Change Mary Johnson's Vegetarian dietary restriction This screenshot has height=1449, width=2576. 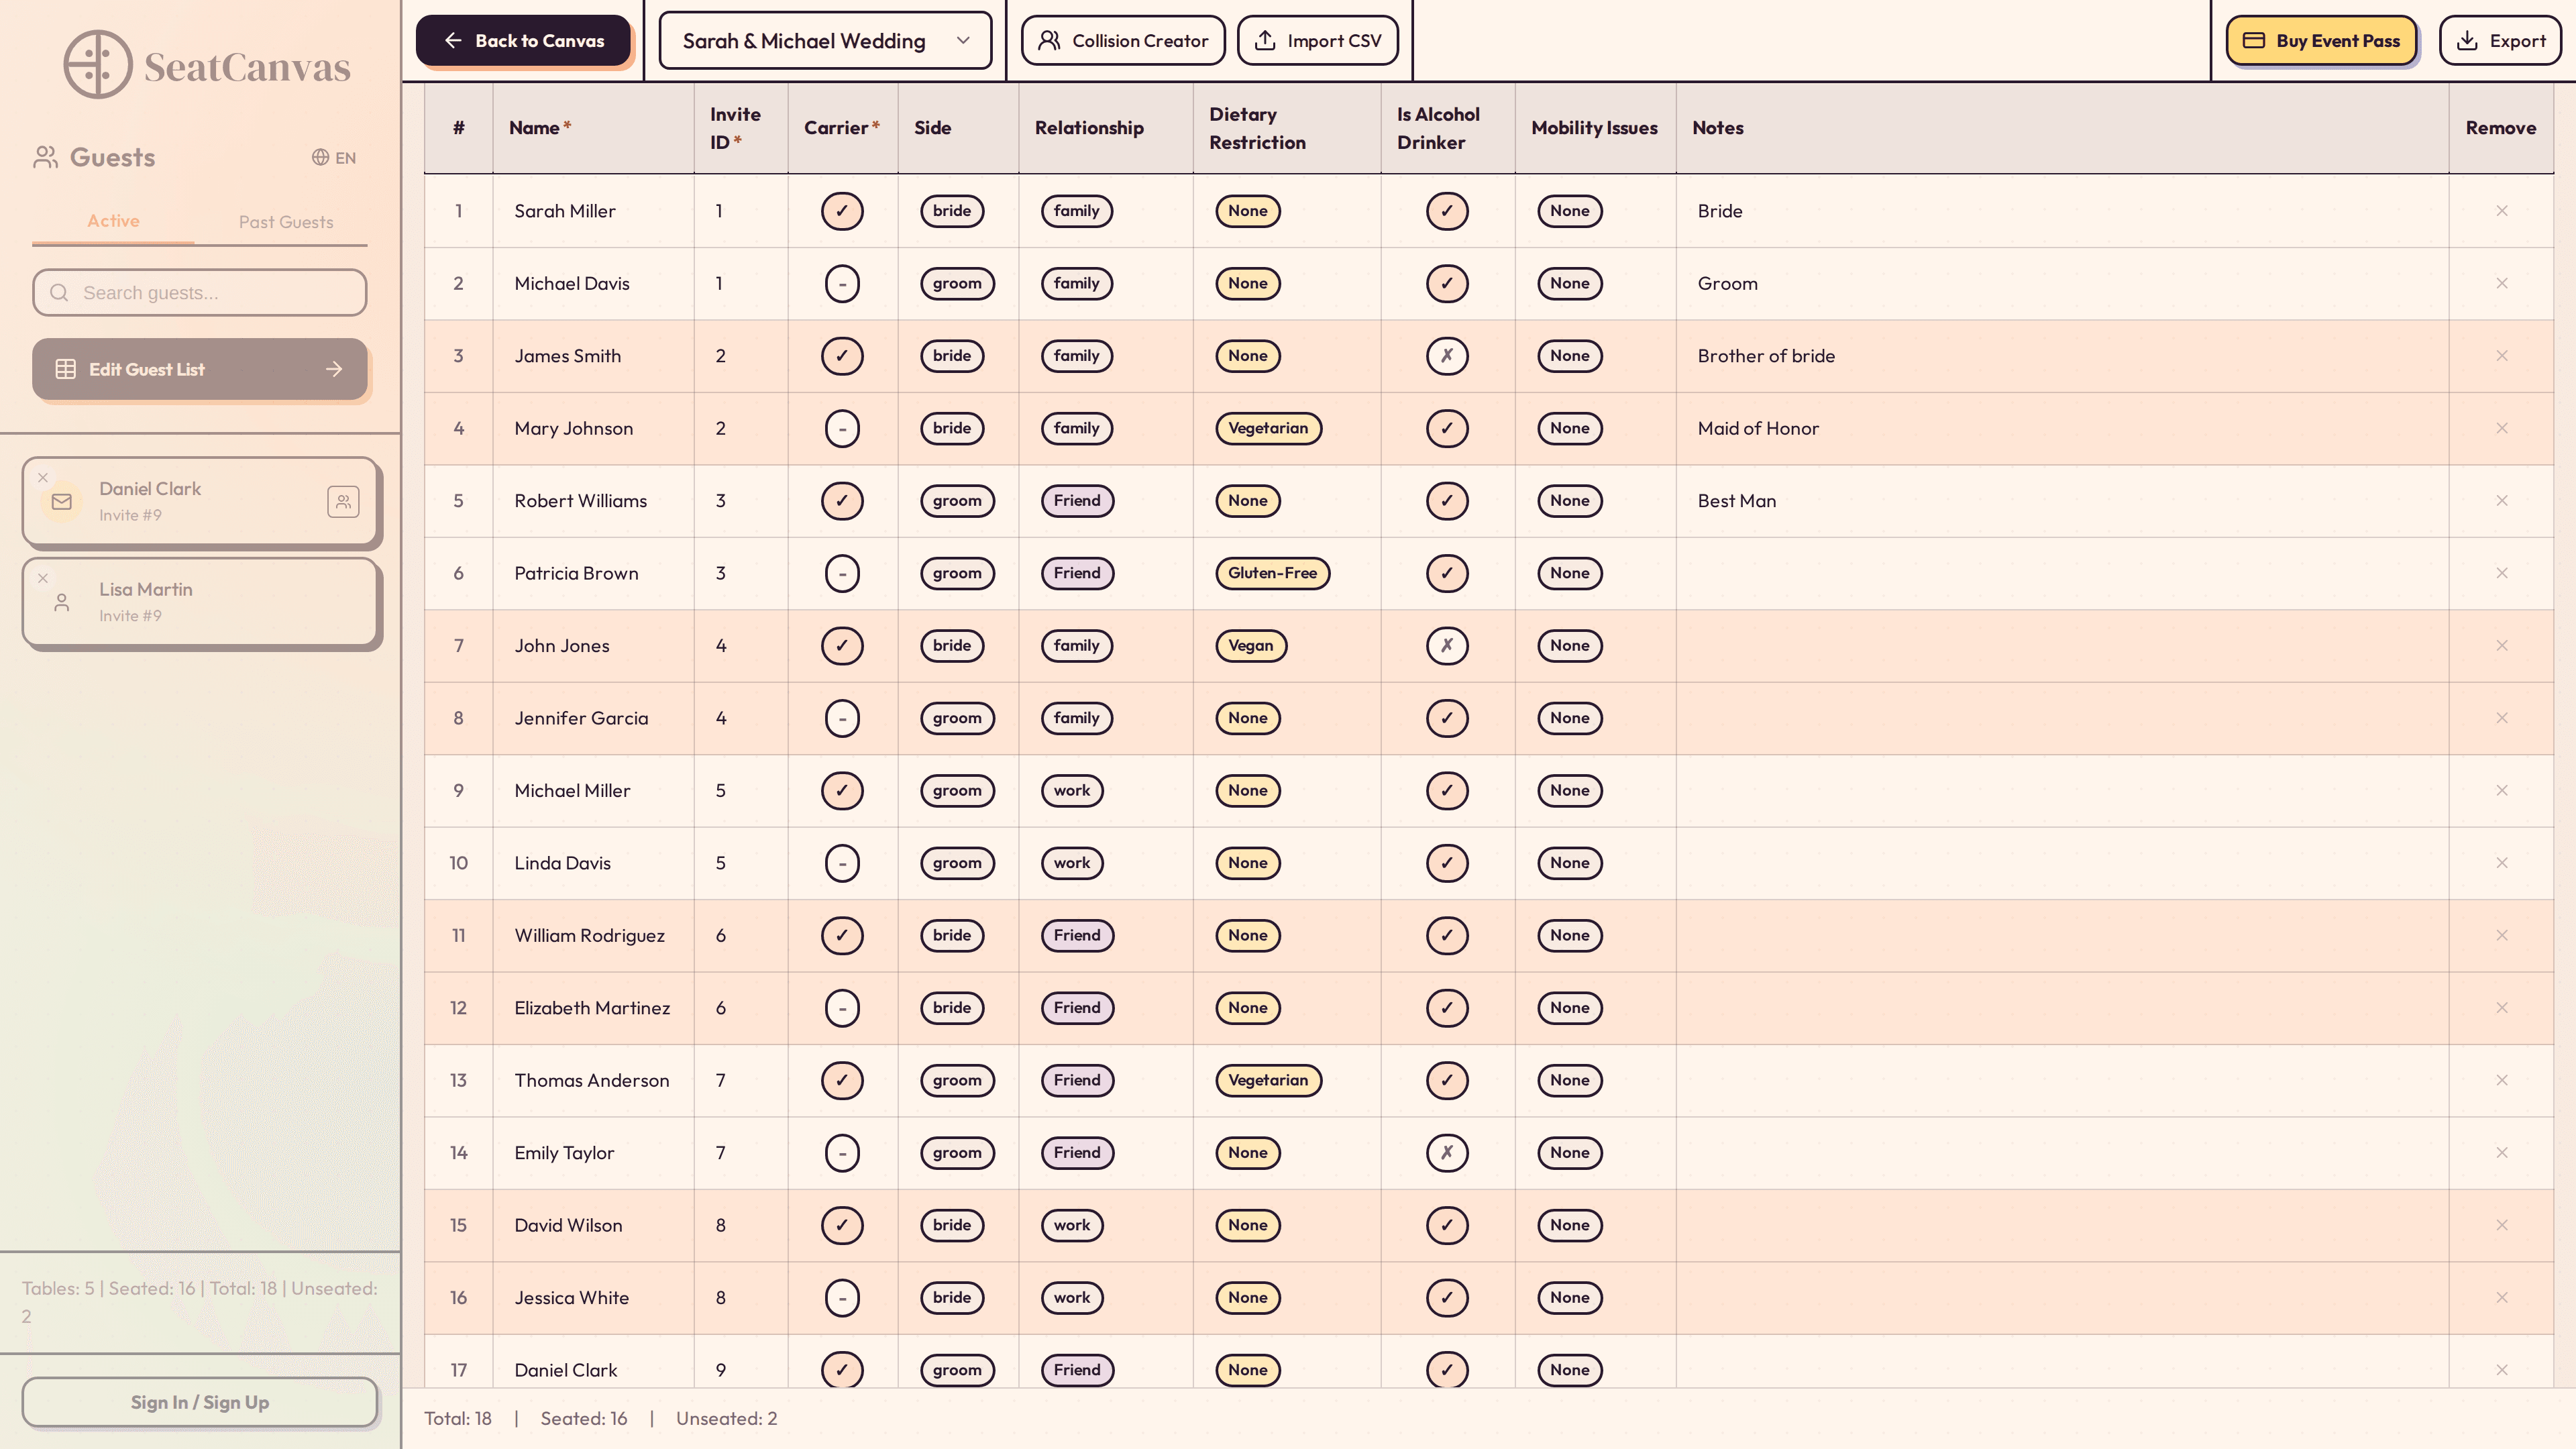1268,428
